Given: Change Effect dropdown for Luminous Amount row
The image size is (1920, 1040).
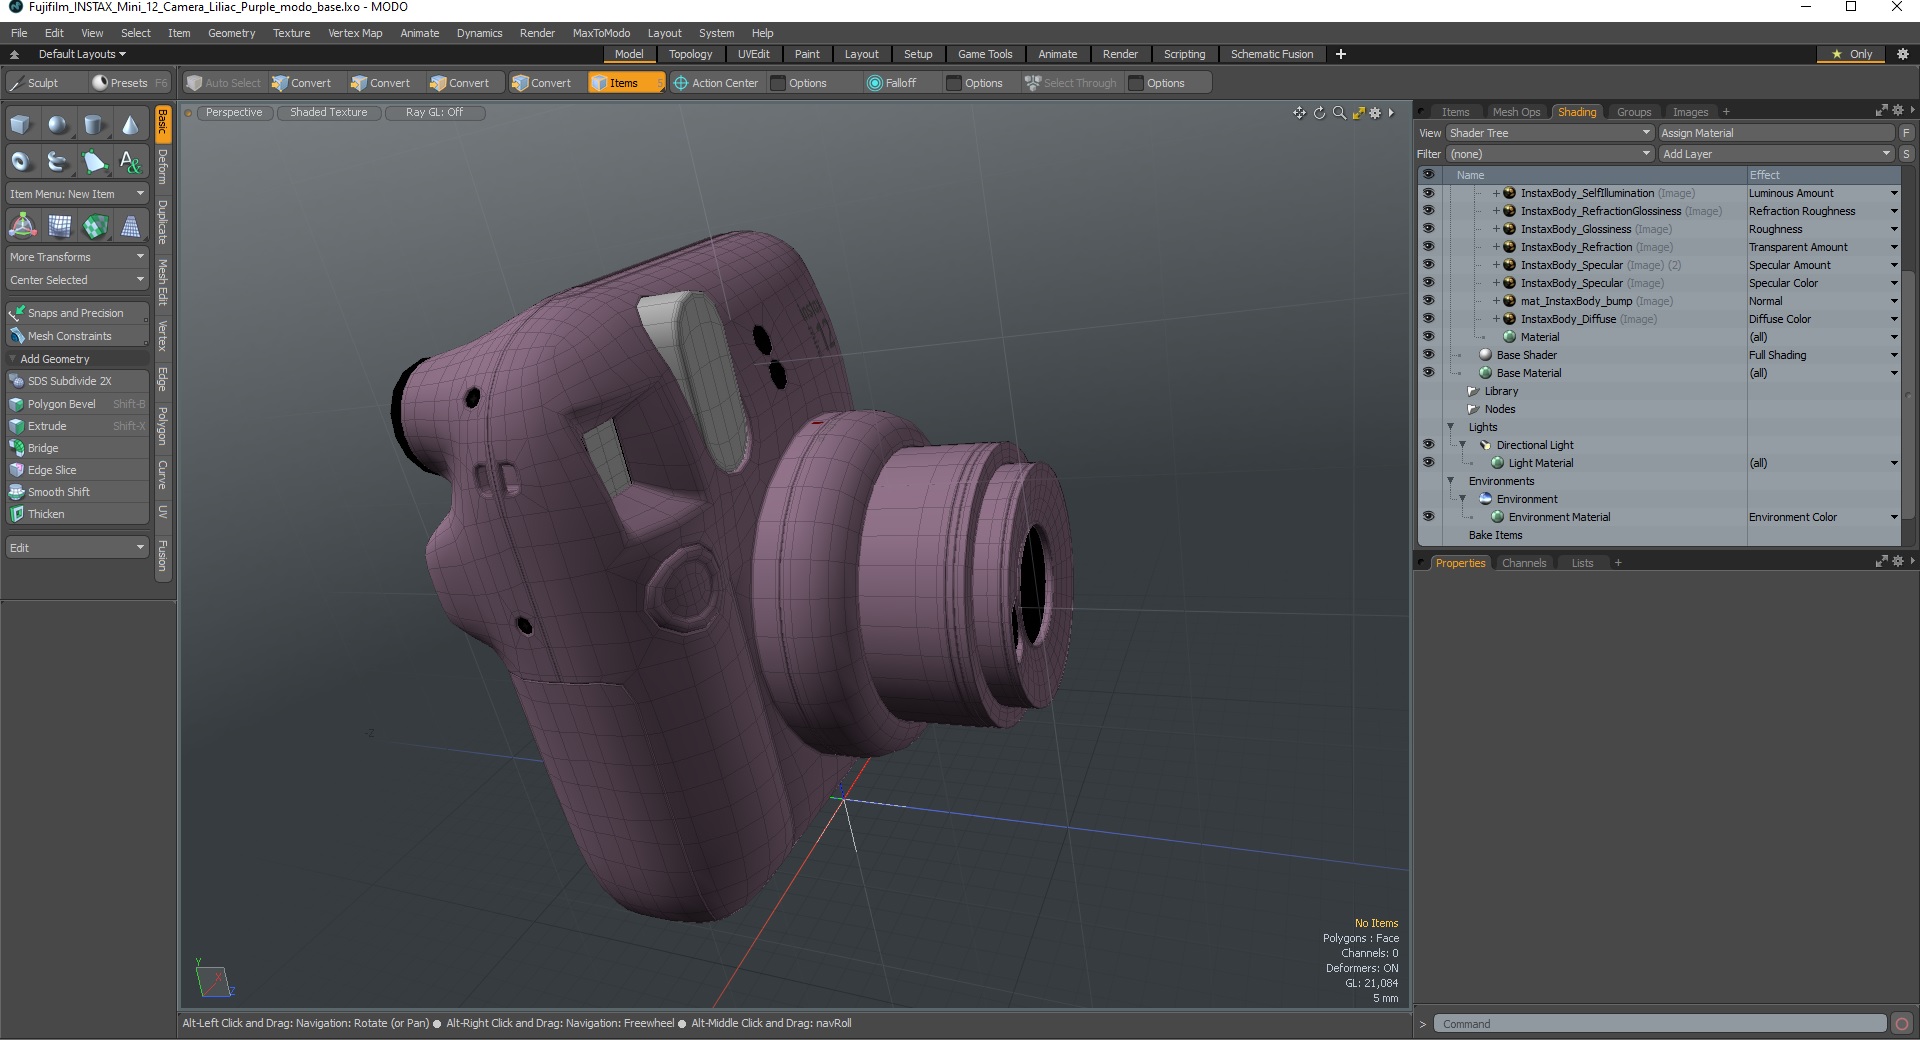Looking at the screenshot, I should 1893,193.
